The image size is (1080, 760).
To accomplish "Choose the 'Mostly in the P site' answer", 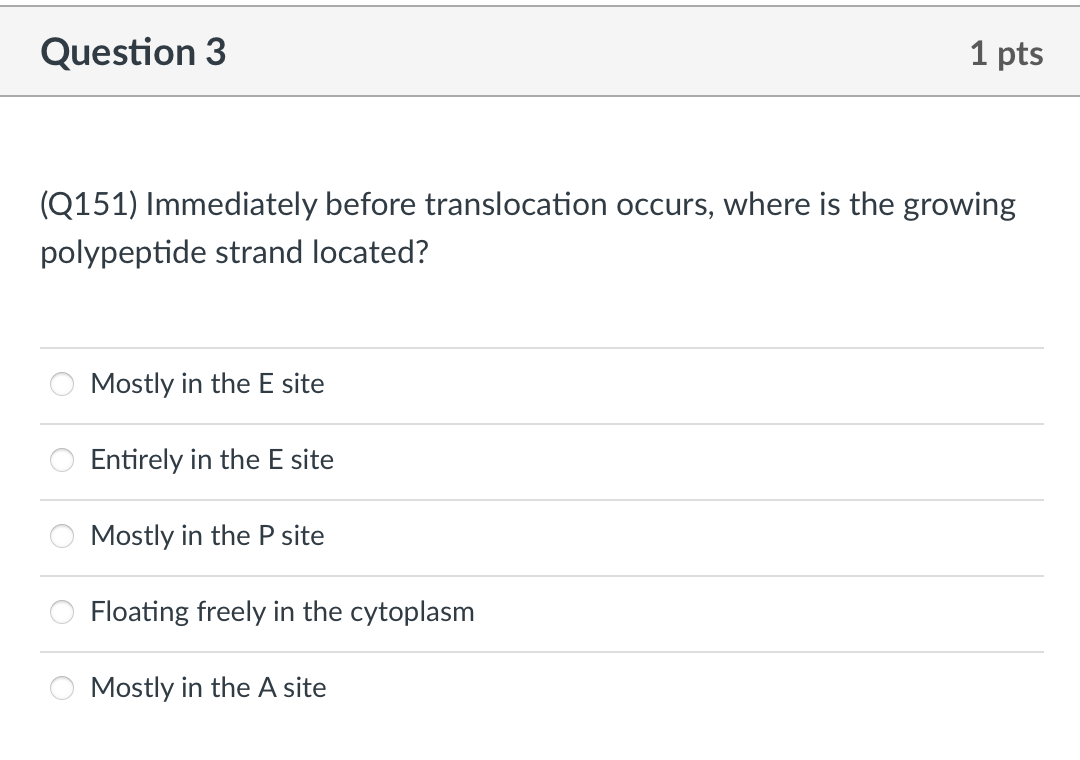I will [62, 536].
